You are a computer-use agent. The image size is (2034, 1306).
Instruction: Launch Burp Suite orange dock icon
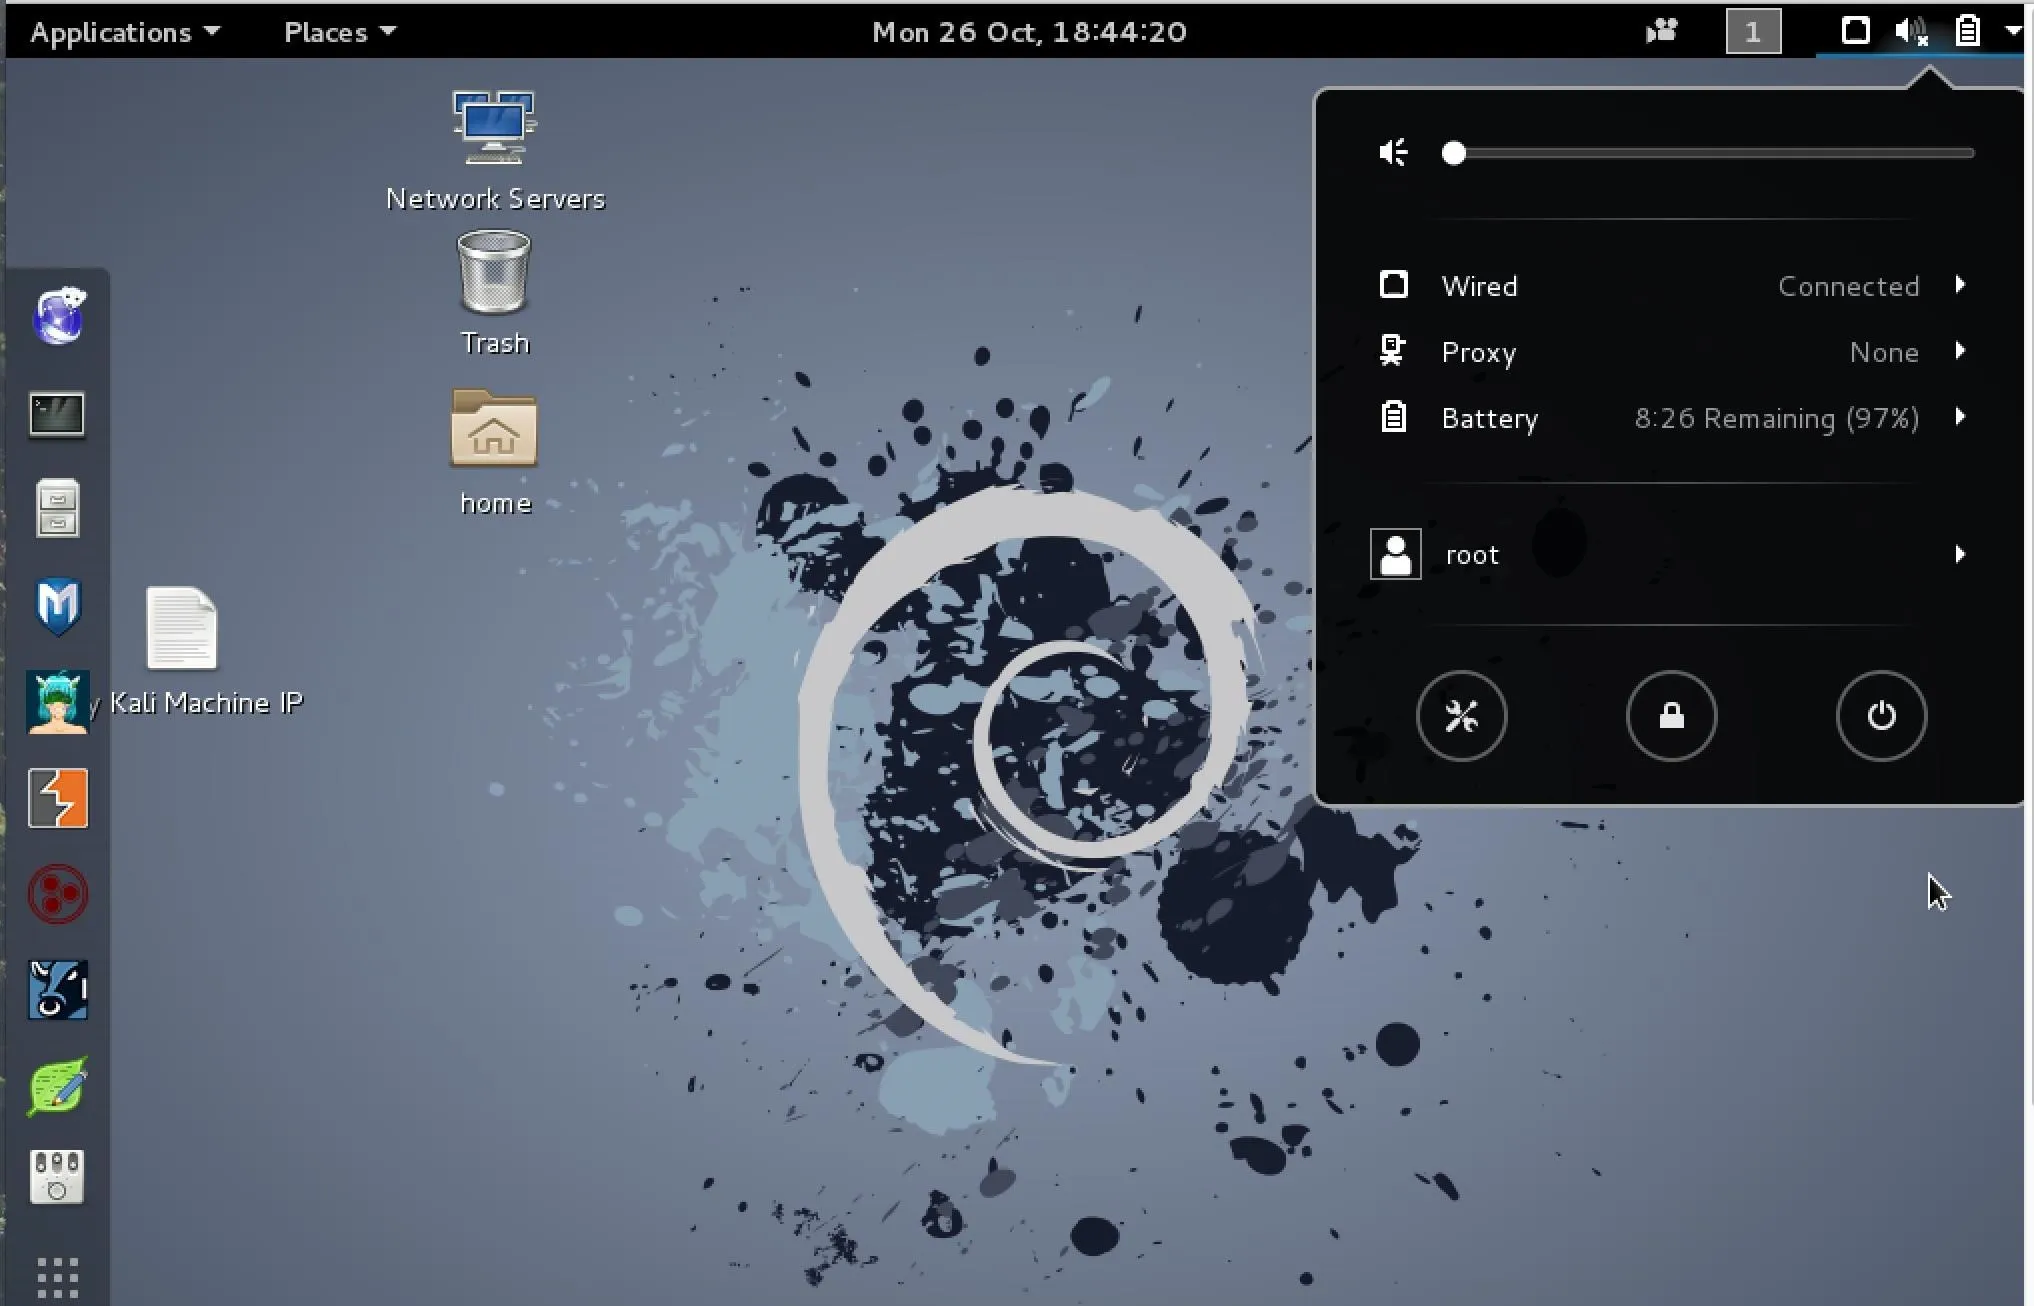point(57,798)
